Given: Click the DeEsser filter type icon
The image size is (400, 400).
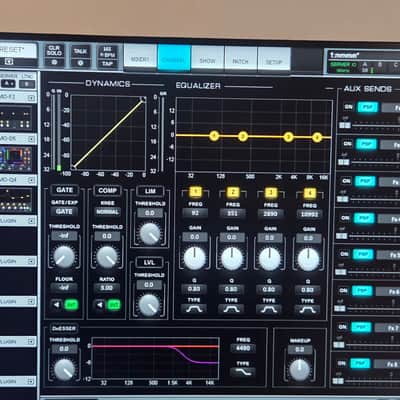Looking at the screenshot, I should pyautogui.click(x=243, y=372).
